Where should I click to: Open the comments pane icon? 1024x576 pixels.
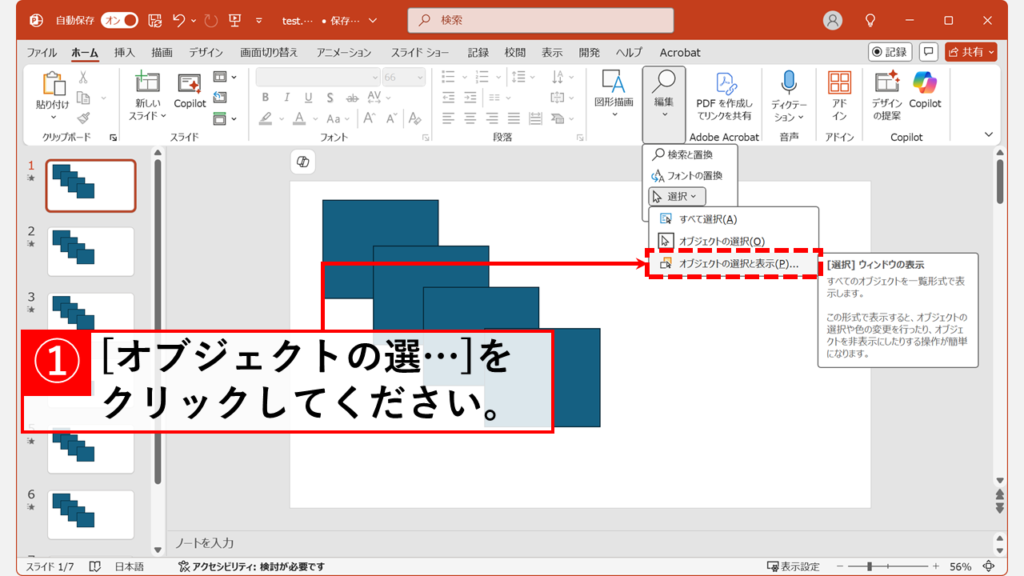(x=928, y=52)
